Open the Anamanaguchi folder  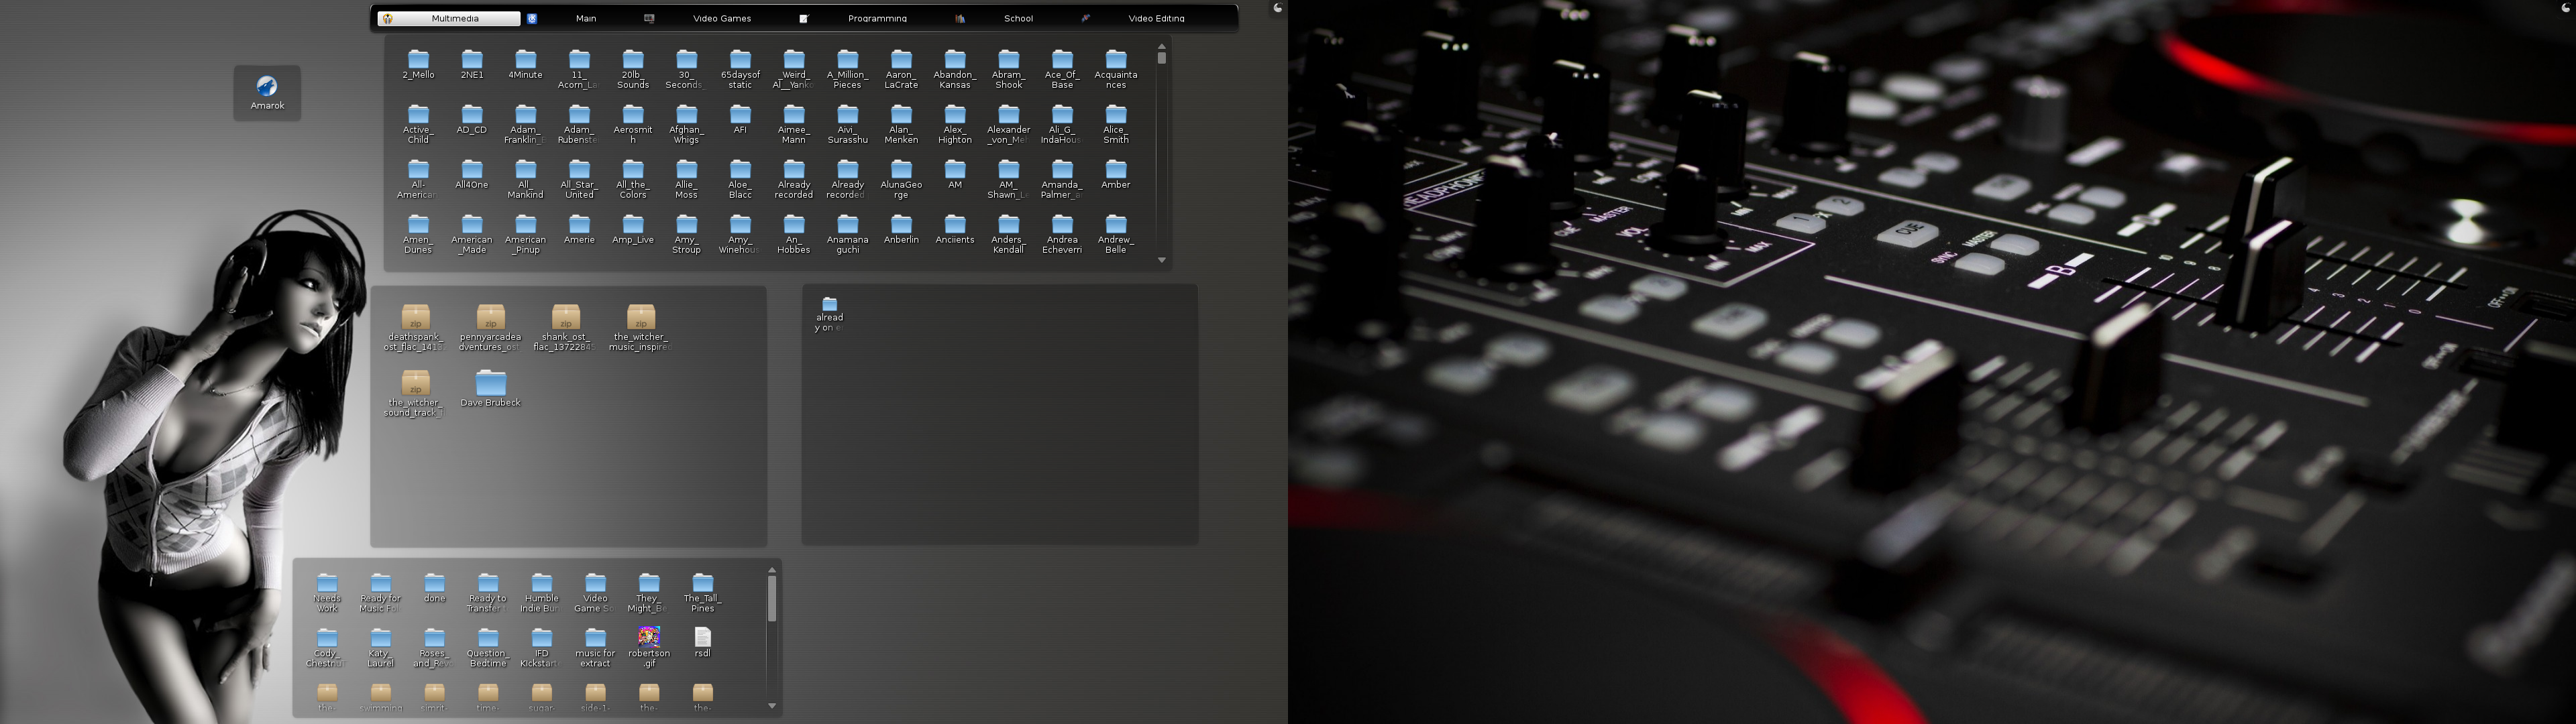848,233
